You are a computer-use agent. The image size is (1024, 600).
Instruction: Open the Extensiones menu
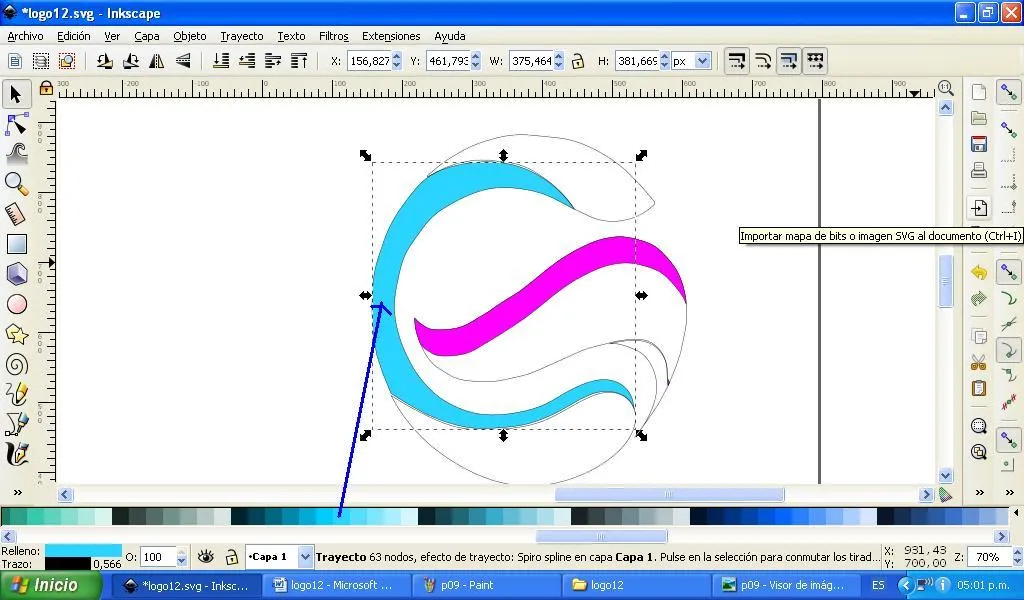point(391,36)
